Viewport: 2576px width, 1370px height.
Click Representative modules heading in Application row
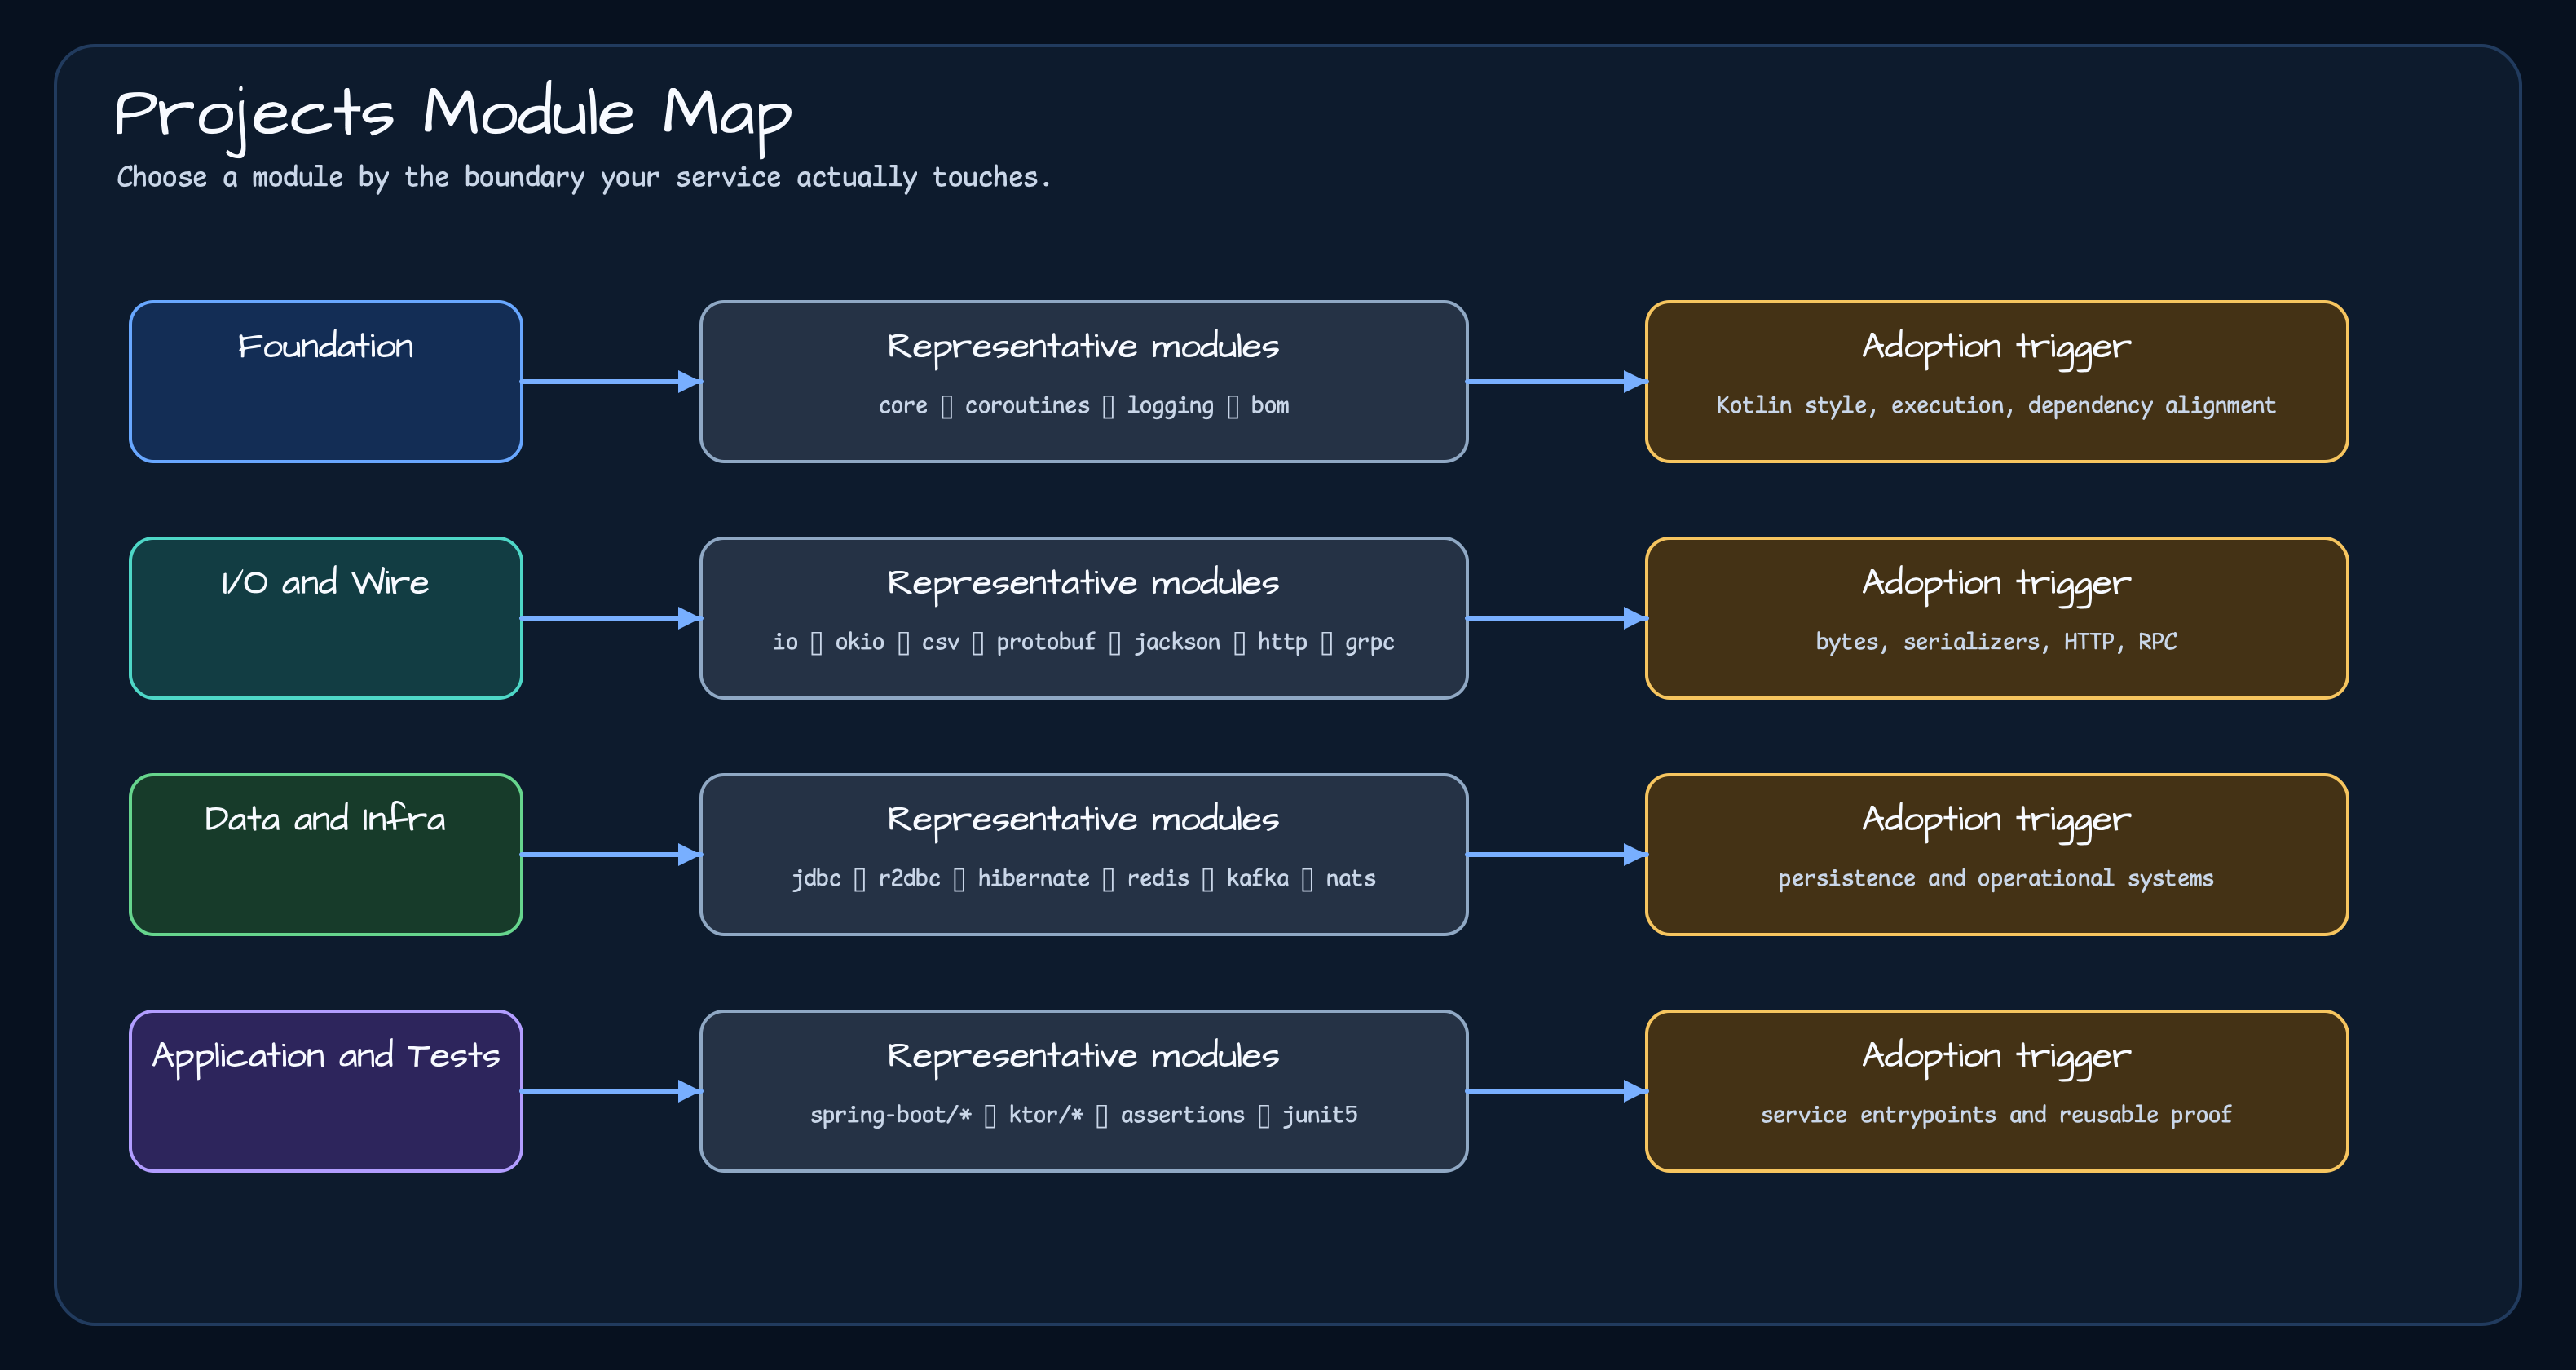coord(1084,1057)
